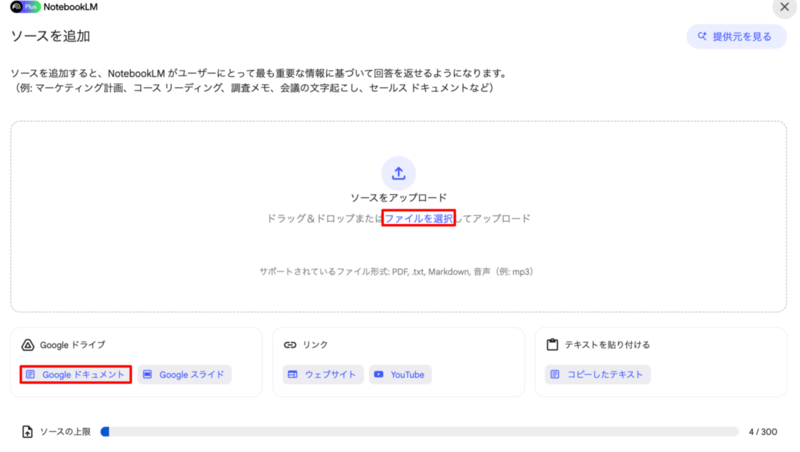Click the Google ドライブ section label
800x452 pixels.
tap(73, 345)
